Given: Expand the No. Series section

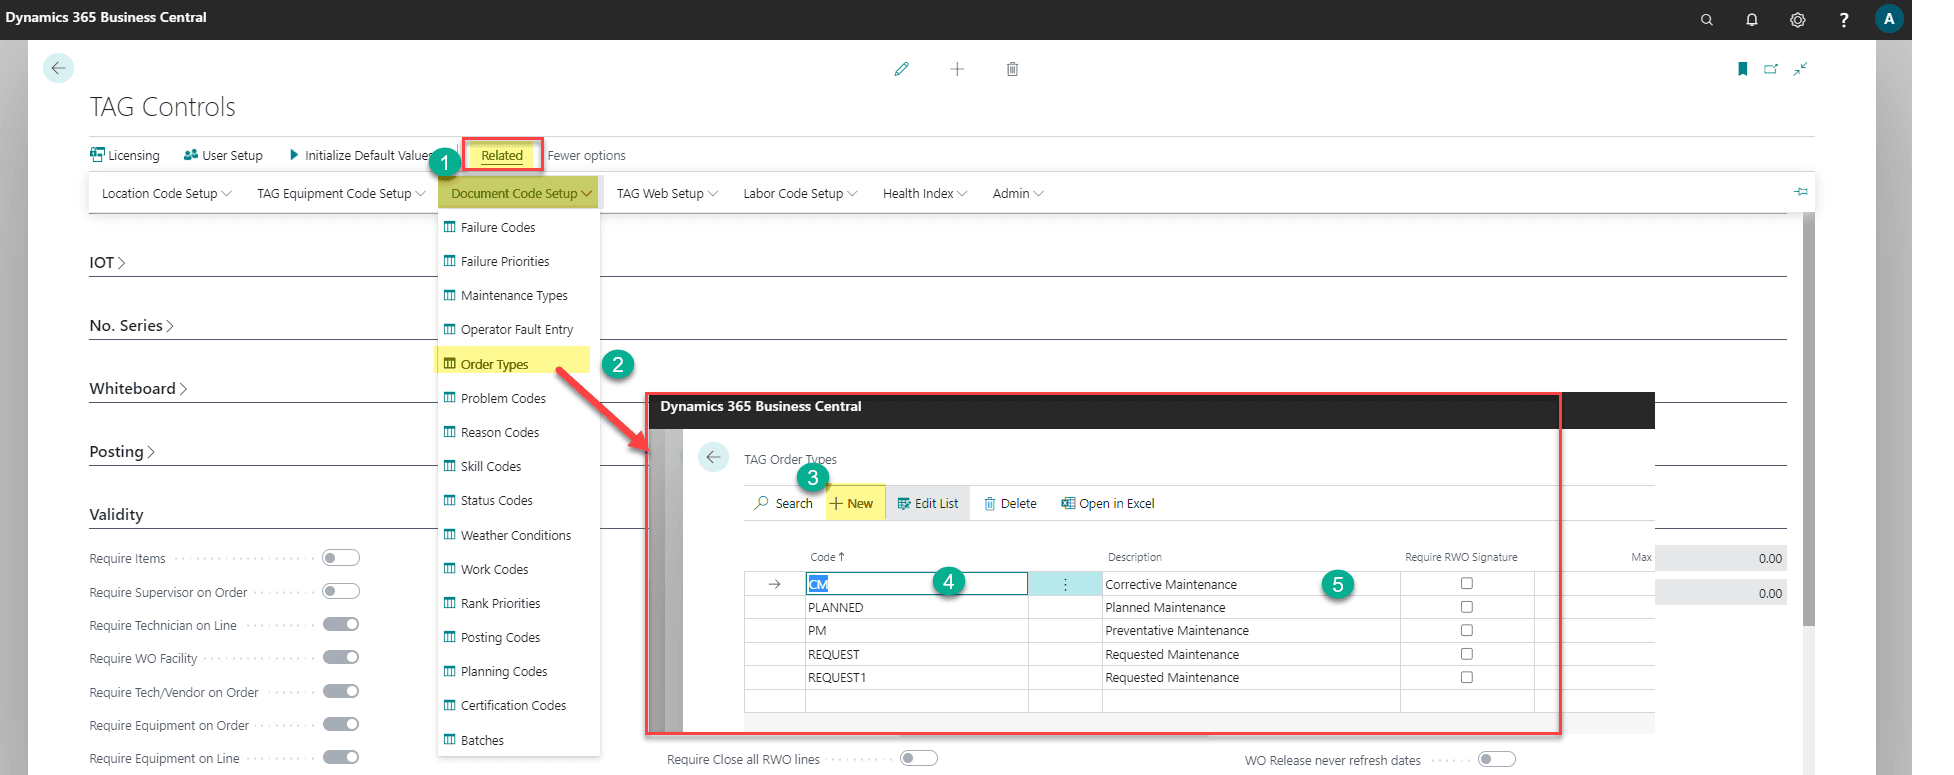Looking at the screenshot, I should click(x=131, y=326).
